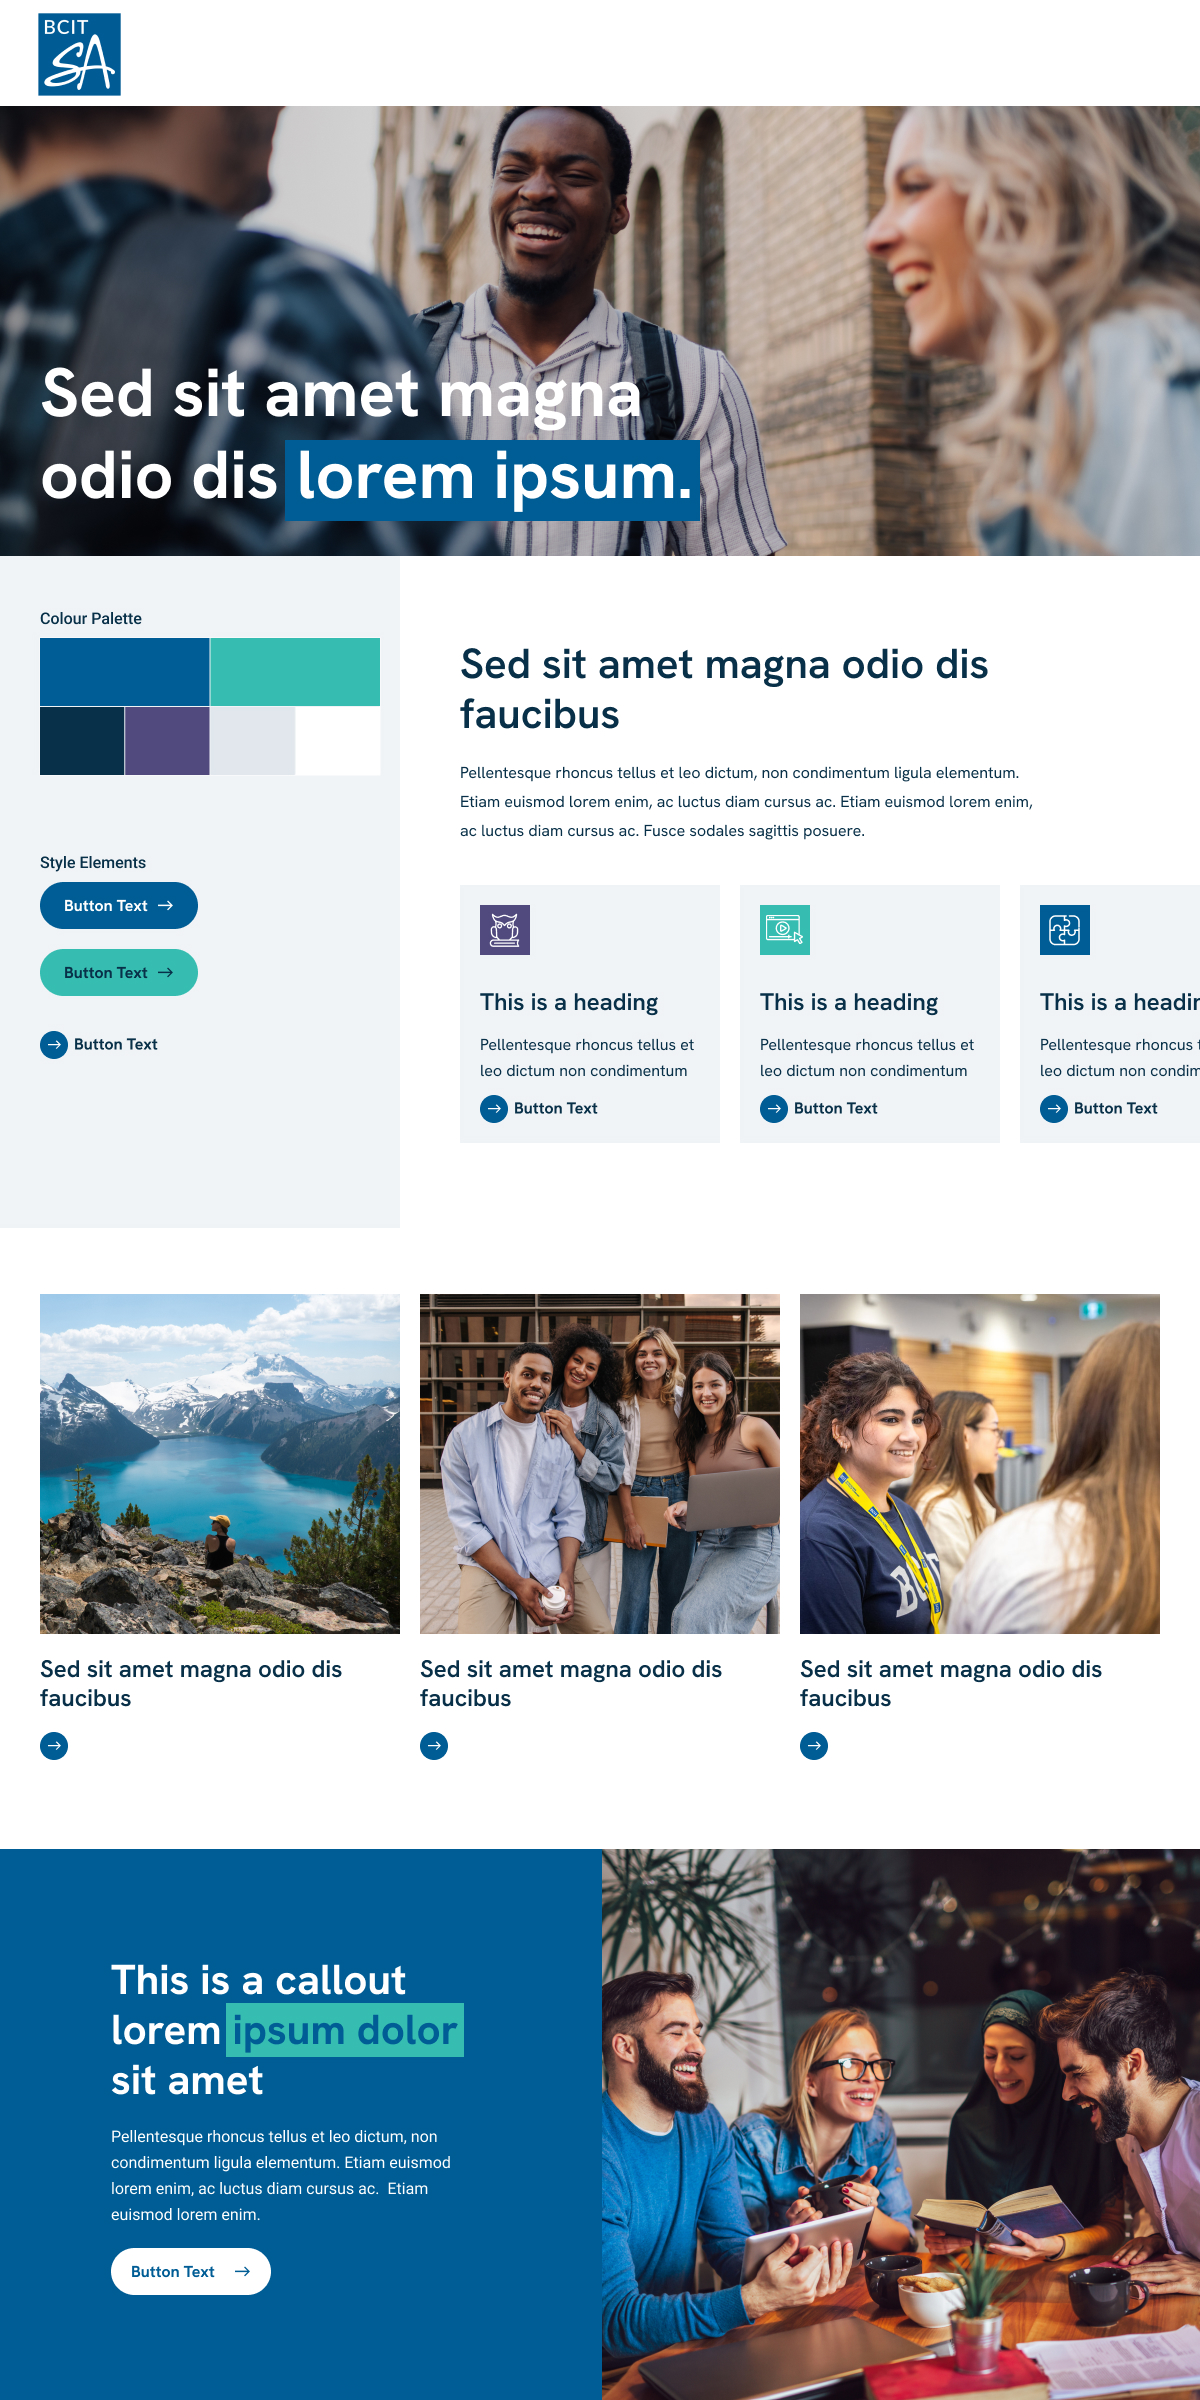Click Button Text link in owl card

539,1108
